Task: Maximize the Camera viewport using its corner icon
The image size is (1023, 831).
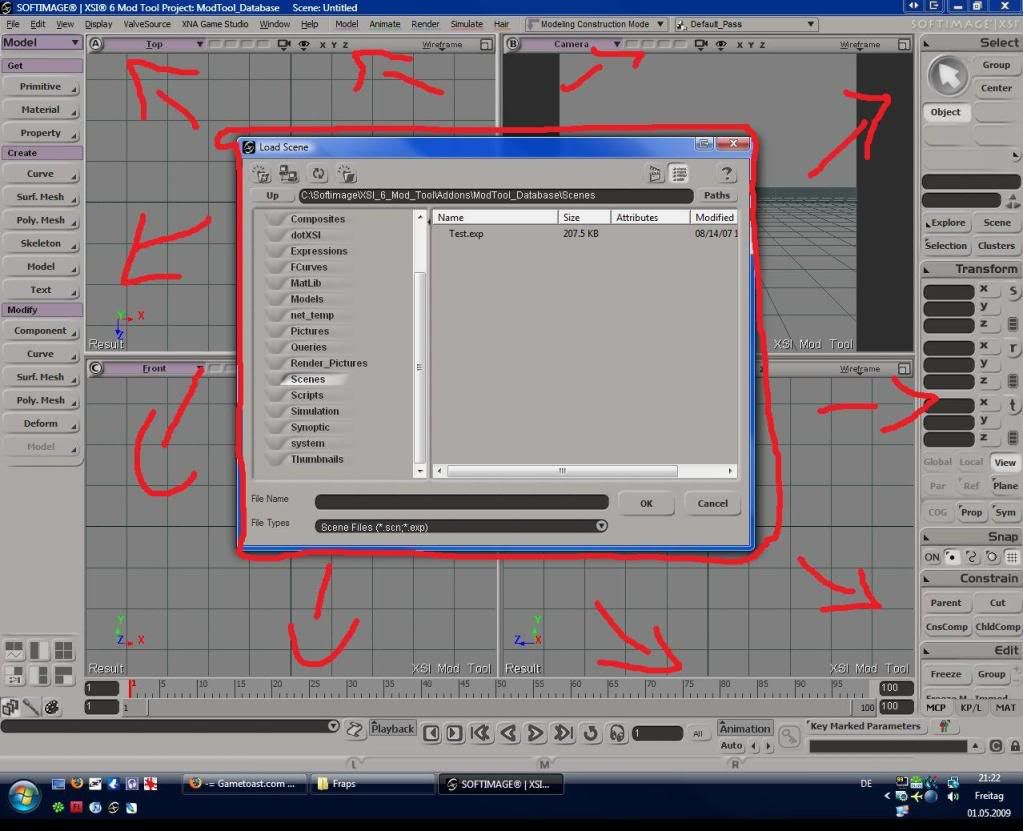Action: pyautogui.click(x=904, y=44)
